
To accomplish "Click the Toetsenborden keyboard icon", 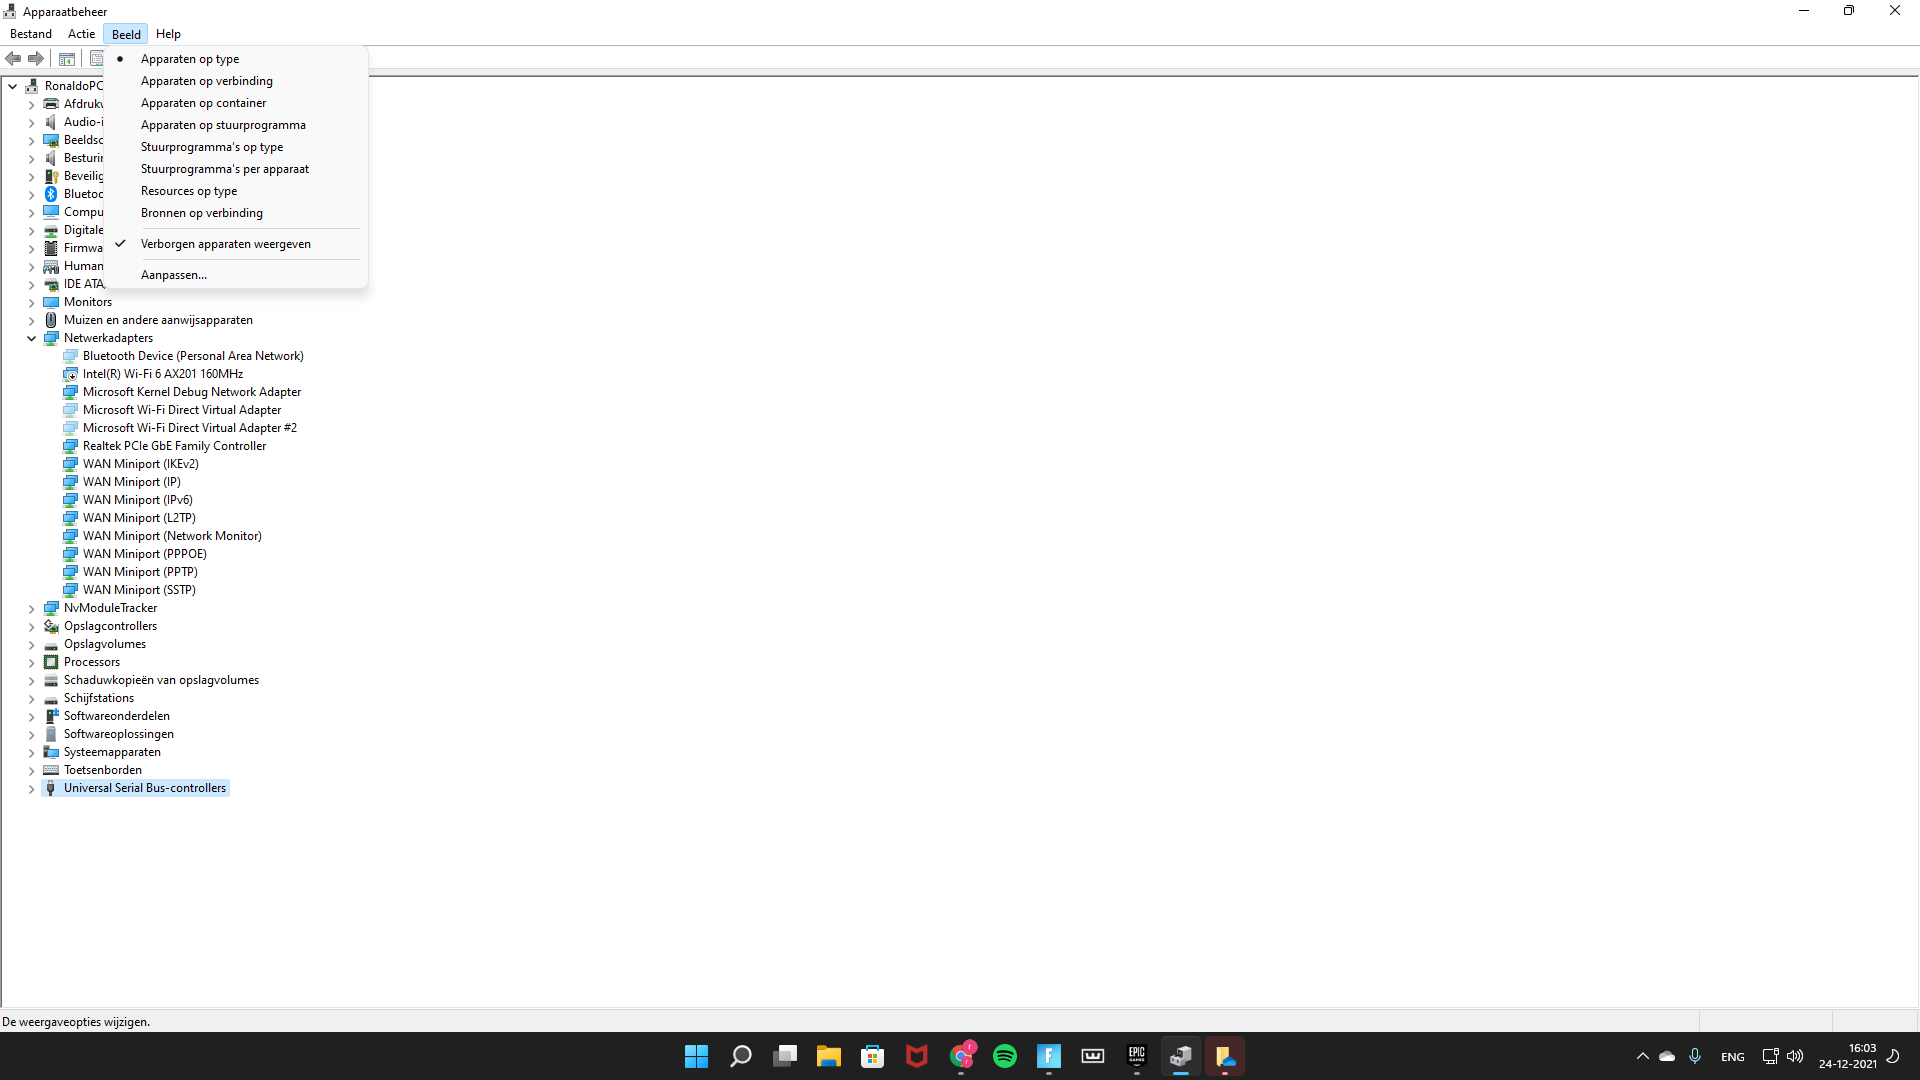I will (51, 770).
